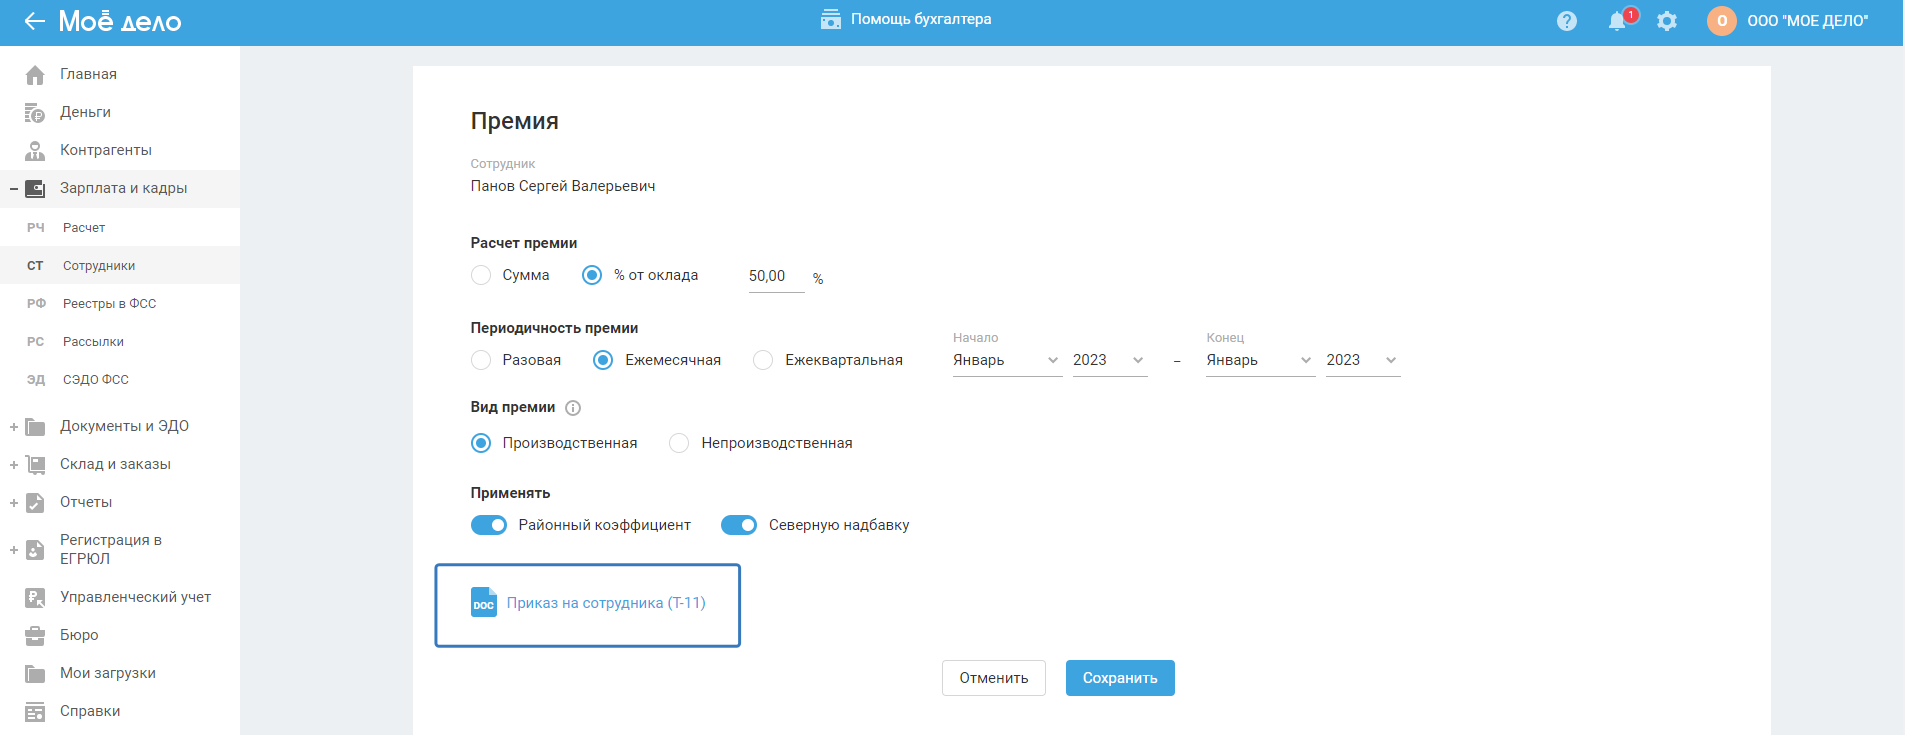This screenshot has height=735, width=1905.
Task: Click the info icon beside Вид премии
Action: [573, 408]
